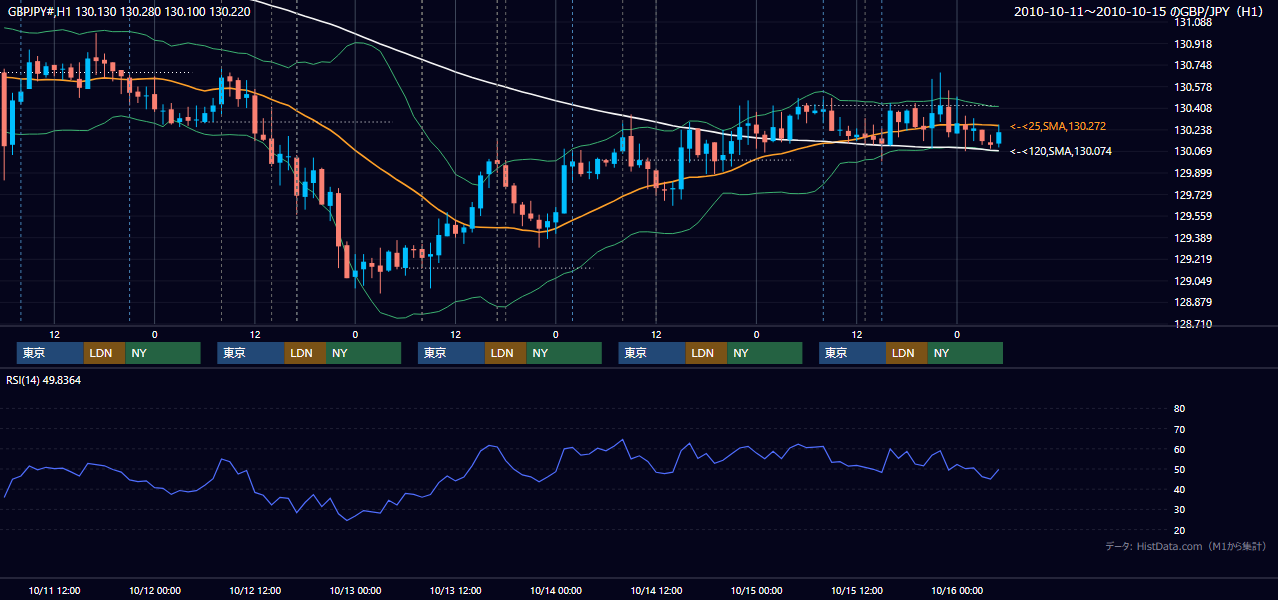The height and width of the screenshot is (600, 1278).
Task: Select price axis value 130.748
Action: (1192, 65)
